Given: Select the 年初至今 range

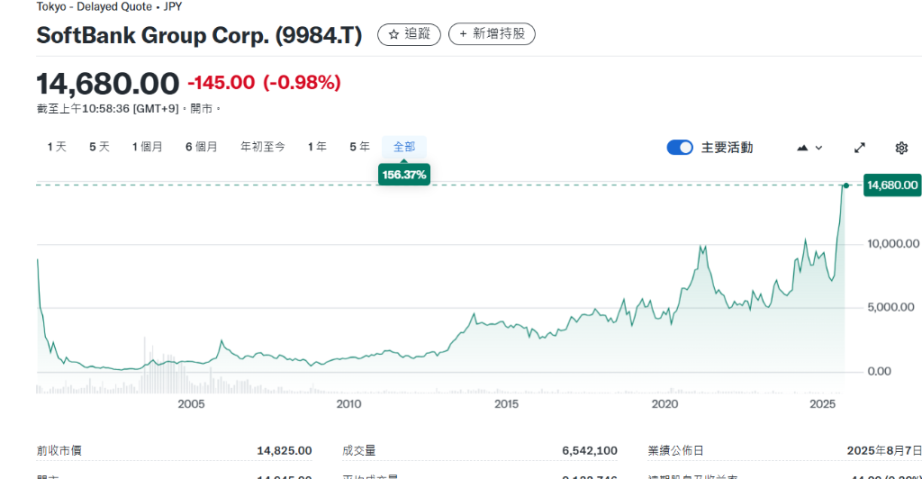Looking at the screenshot, I should pyautogui.click(x=262, y=147).
